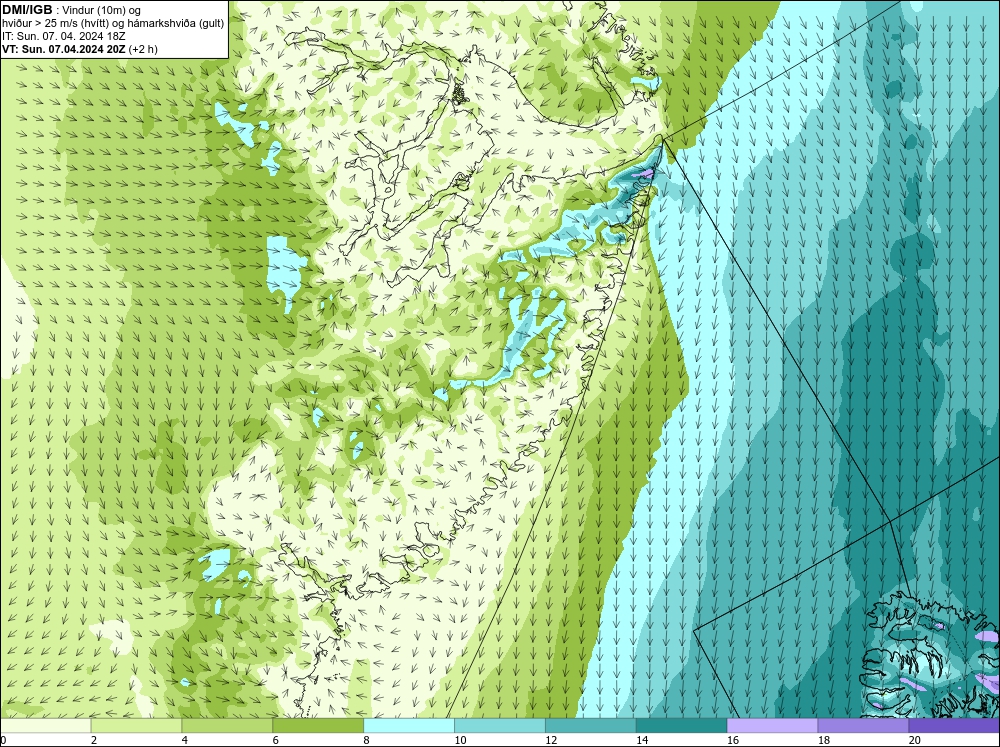The height and width of the screenshot is (747, 1000).
Task: Click the legend label '4'
Action: [x=185, y=740]
